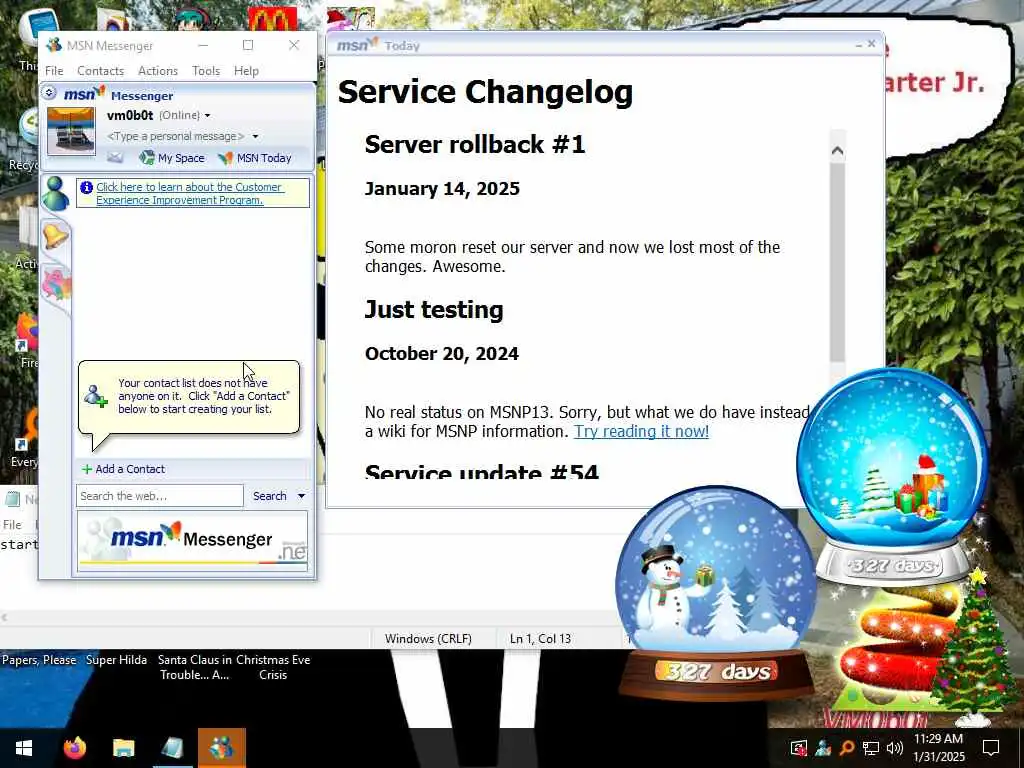1024x768 pixels.
Task: Click the changelog scrollbar up arrow
Action: (x=837, y=152)
